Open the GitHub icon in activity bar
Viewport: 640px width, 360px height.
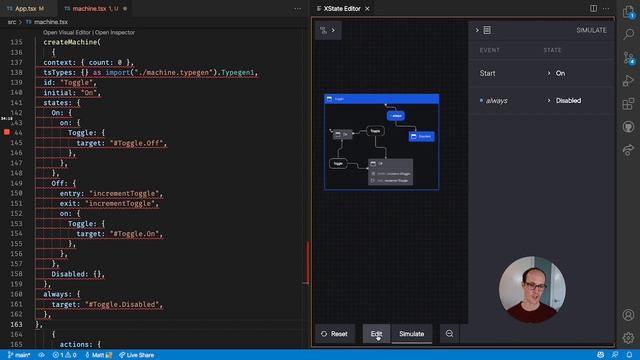pos(629,127)
